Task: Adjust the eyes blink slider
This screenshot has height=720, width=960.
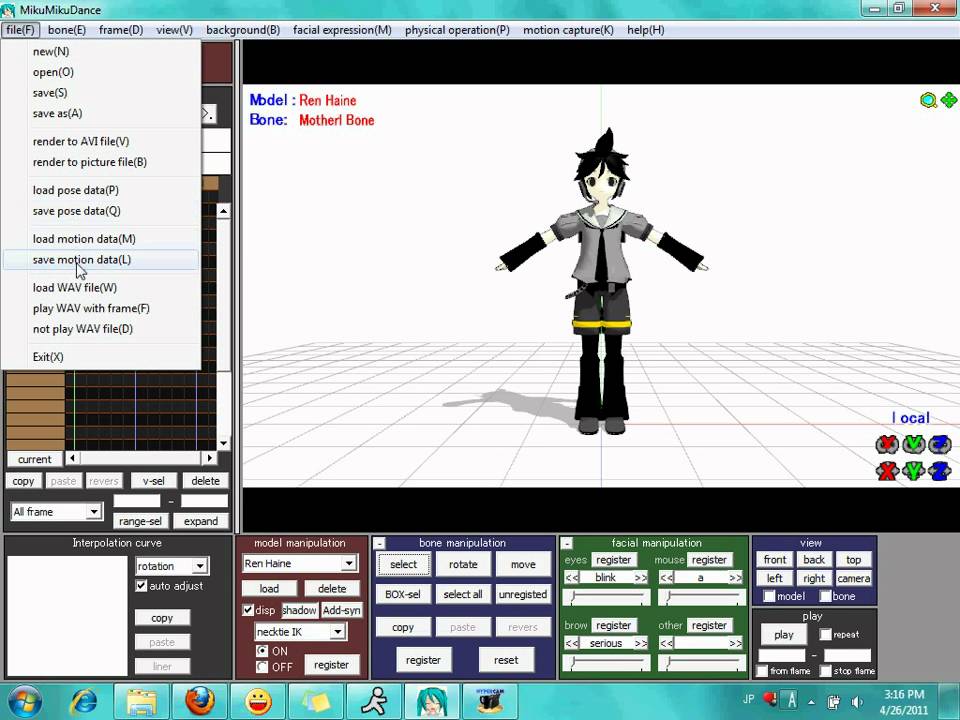Action: pyautogui.click(x=606, y=598)
